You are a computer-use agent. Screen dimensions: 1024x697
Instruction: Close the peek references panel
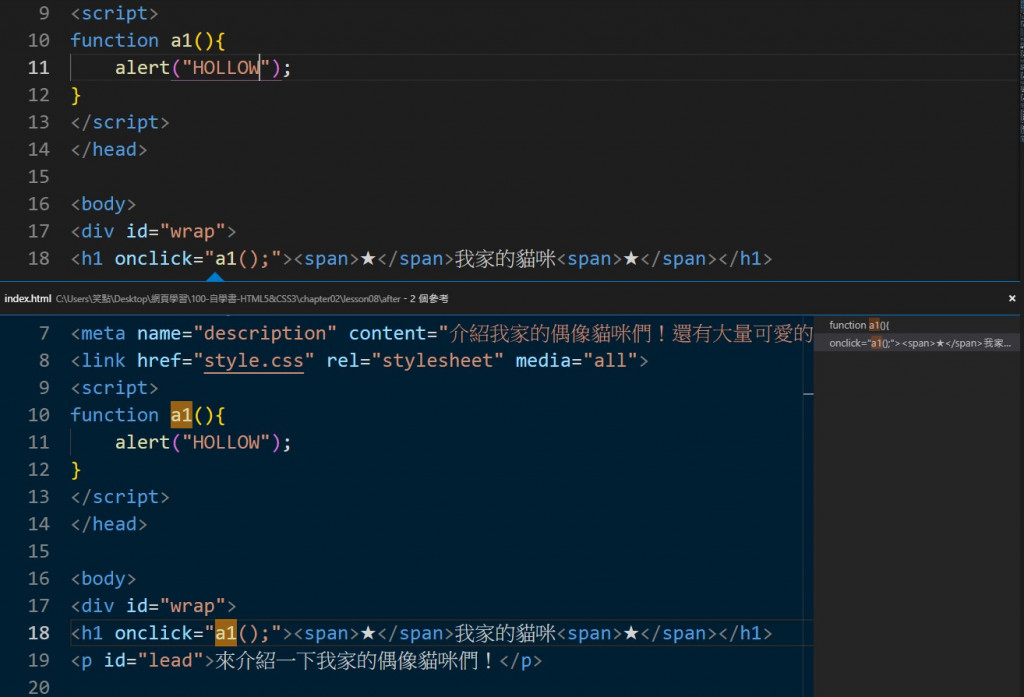pos(1012,299)
